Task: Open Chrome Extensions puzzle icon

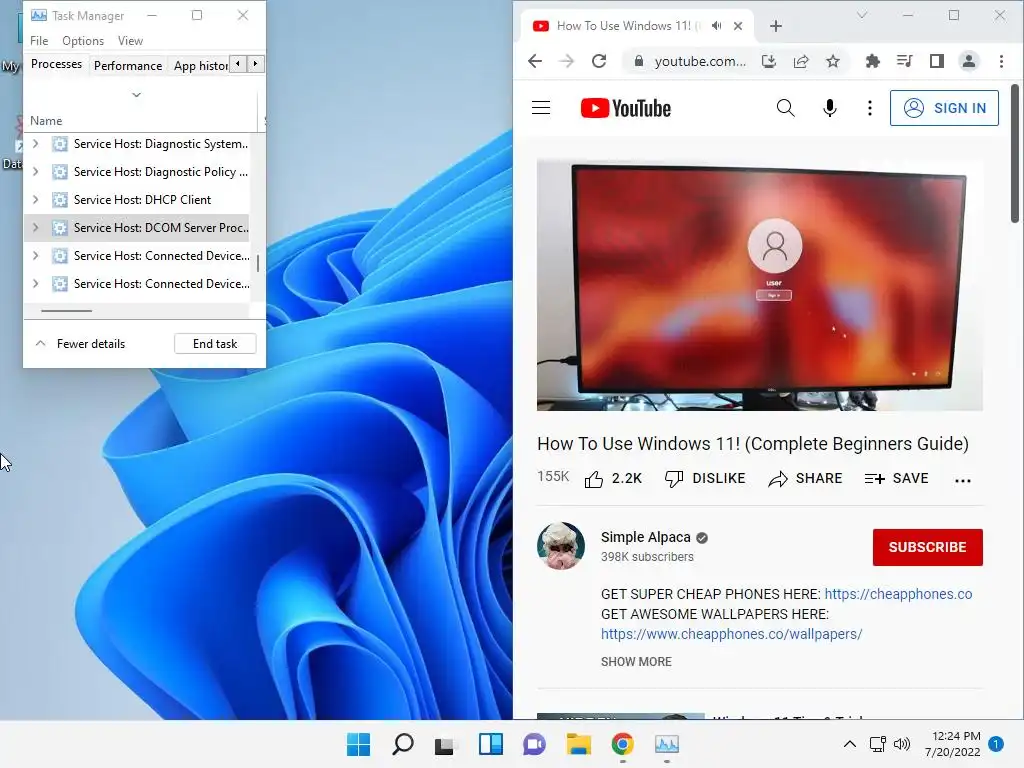Action: (872, 61)
